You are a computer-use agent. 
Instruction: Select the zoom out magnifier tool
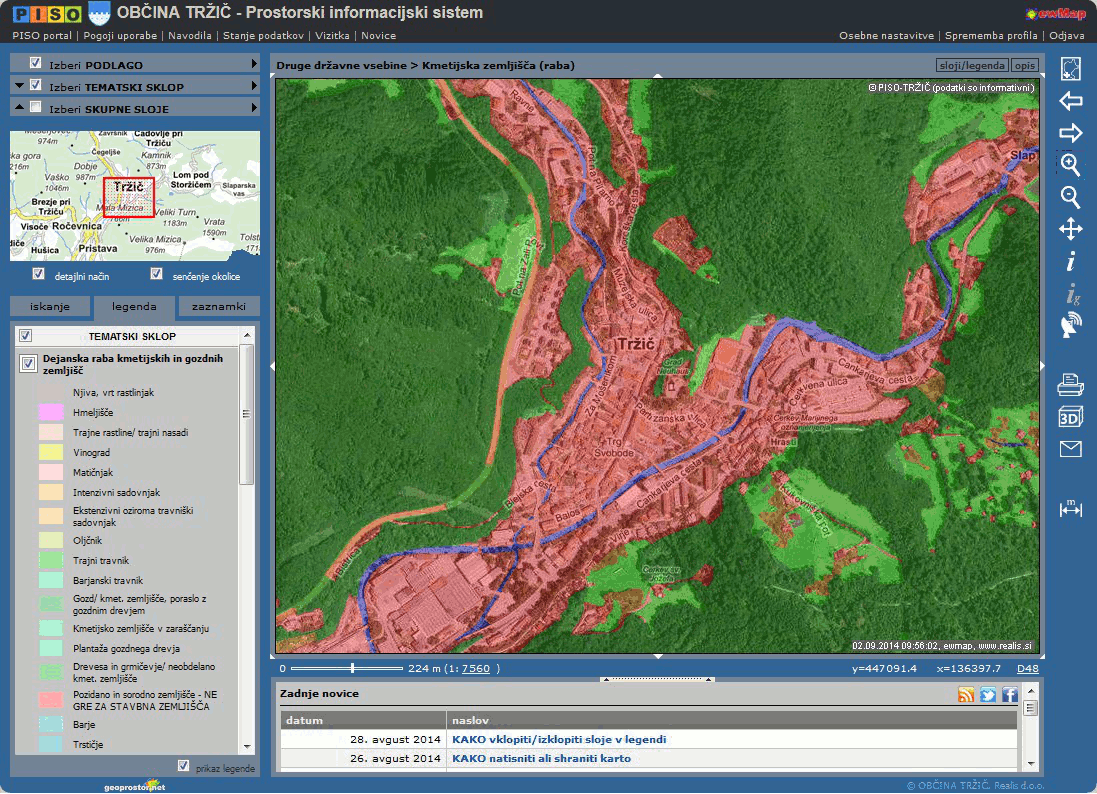(1070, 197)
